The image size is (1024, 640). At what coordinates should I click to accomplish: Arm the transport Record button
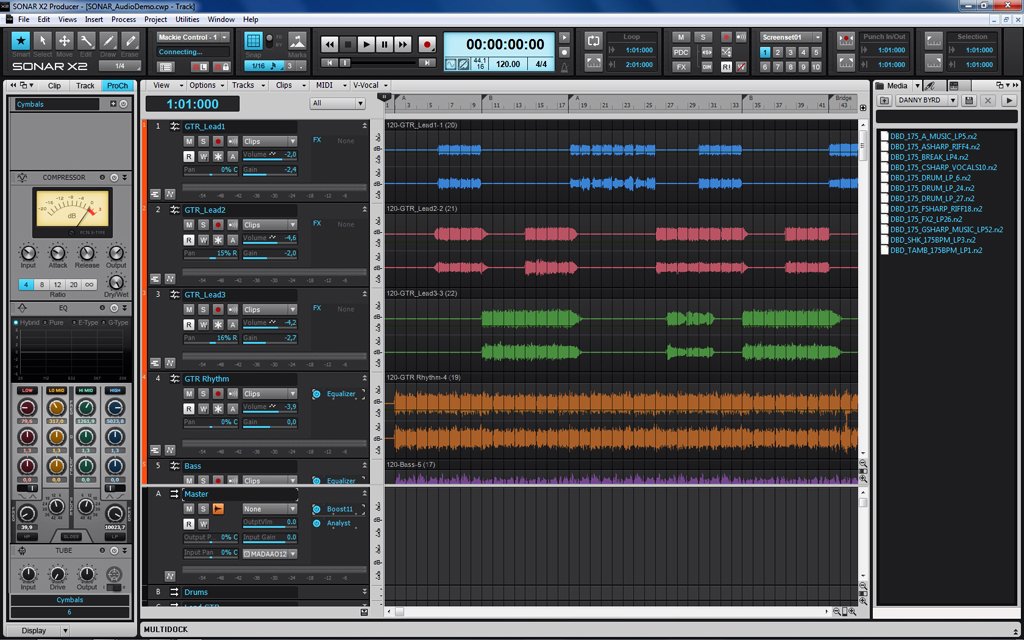click(x=427, y=44)
